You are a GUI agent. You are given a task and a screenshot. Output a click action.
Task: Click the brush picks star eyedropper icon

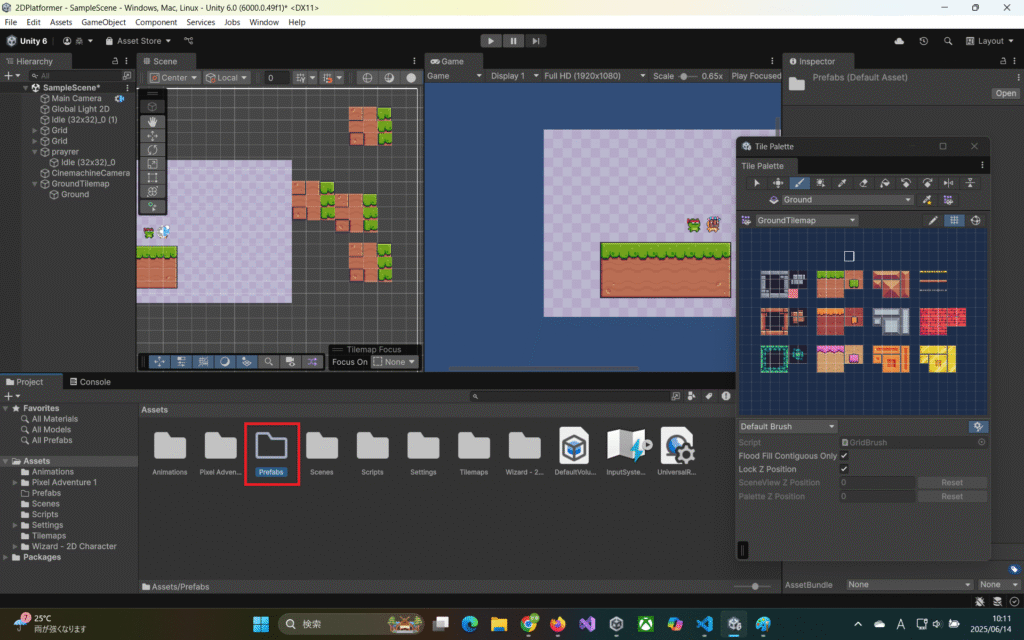click(927, 200)
